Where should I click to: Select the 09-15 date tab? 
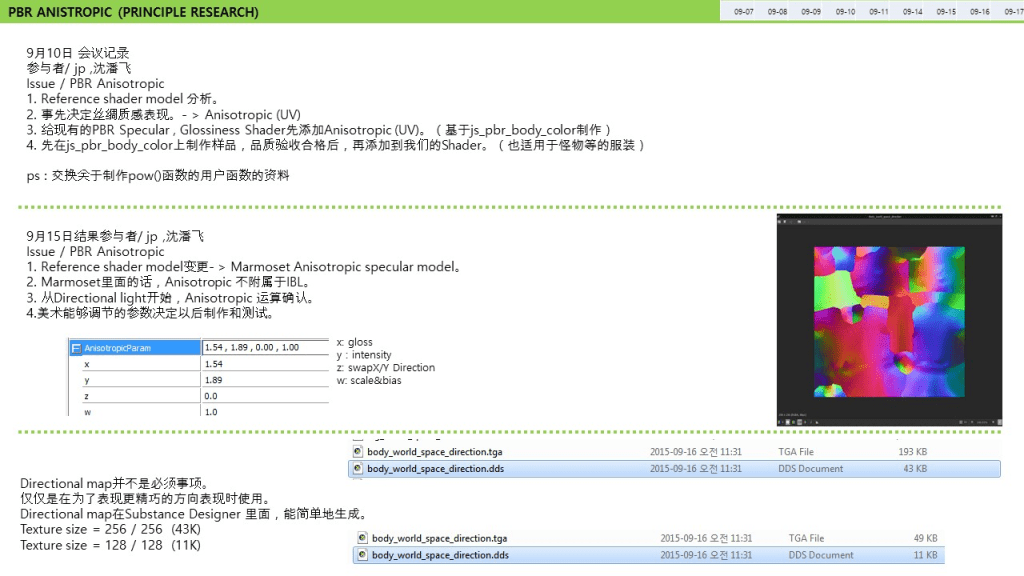(x=946, y=12)
